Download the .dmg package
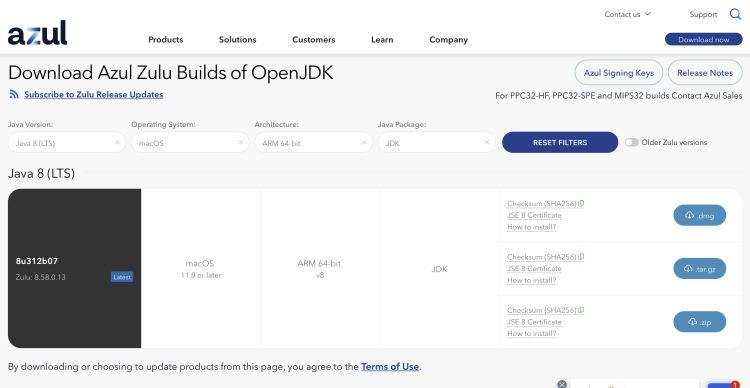Image resolution: width=750 pixels, height=388 pixels. coord(699,215)
